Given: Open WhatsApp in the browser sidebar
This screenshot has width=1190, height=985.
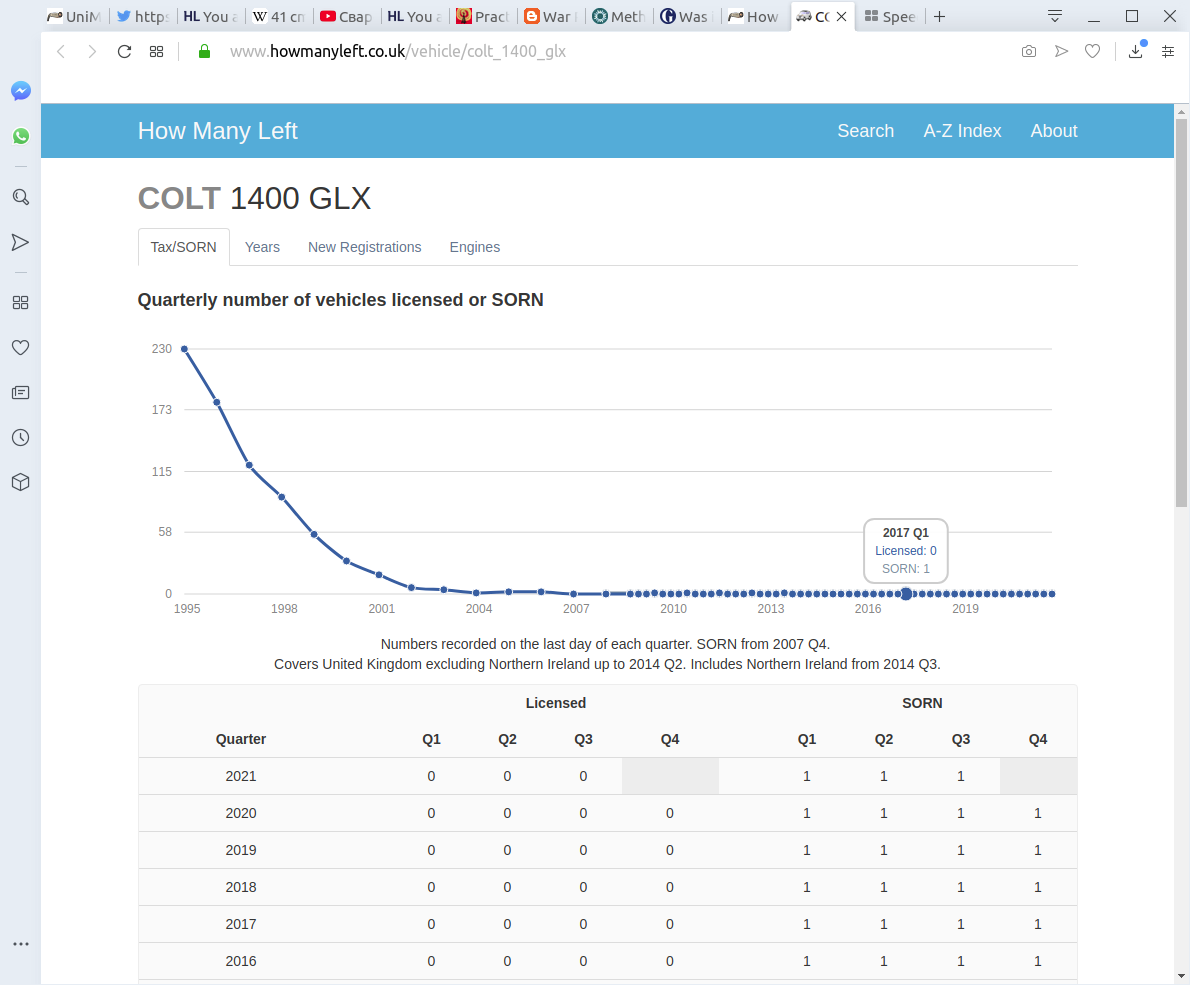Looking at the screenshot, I should point(20,136).
